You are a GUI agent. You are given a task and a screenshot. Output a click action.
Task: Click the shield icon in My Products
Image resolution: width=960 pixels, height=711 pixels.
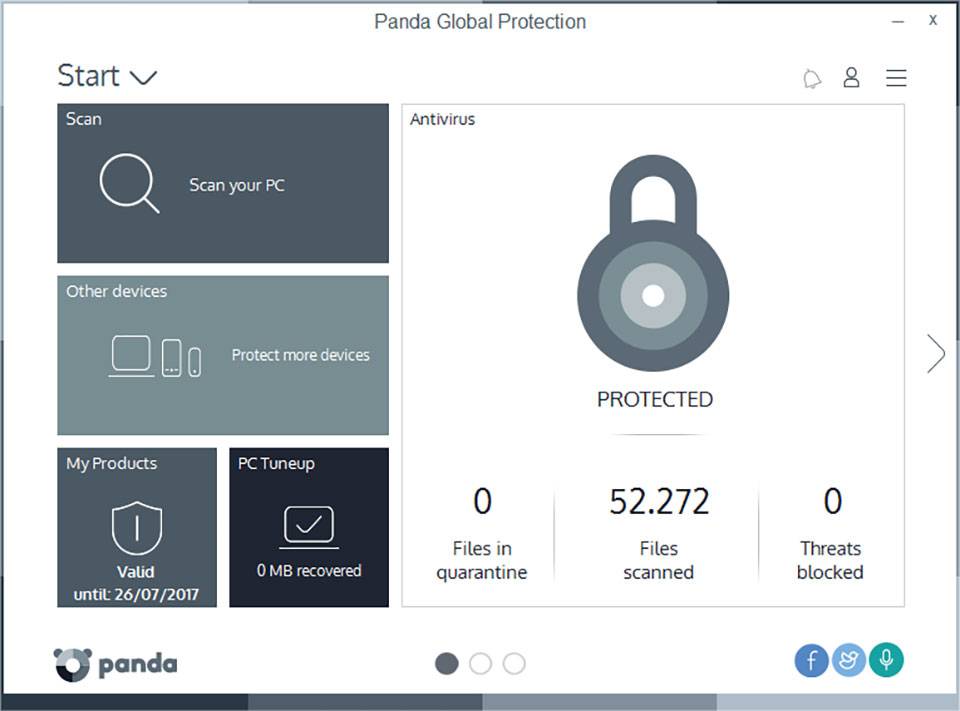click(x=137, y=528)
